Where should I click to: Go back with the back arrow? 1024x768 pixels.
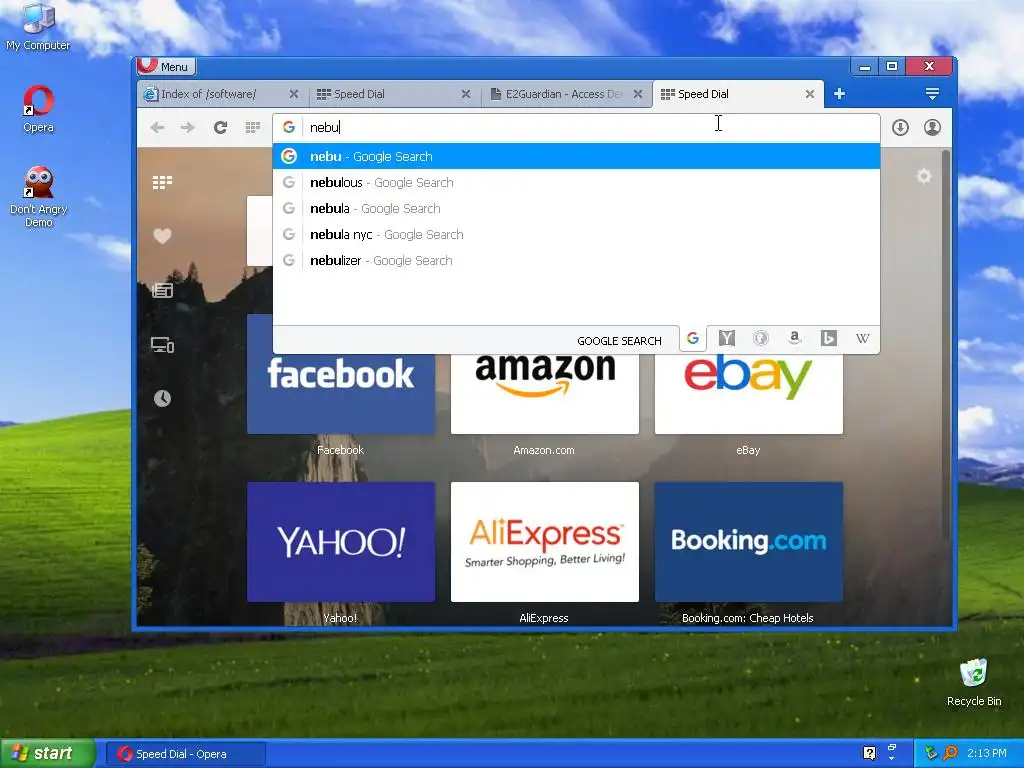(x=157, y=127)
